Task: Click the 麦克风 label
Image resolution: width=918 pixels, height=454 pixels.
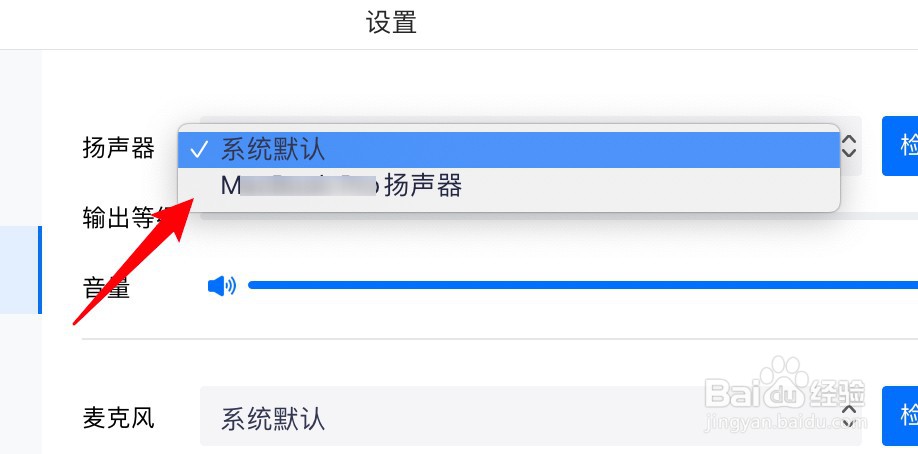Action: [x=119, y=418]
